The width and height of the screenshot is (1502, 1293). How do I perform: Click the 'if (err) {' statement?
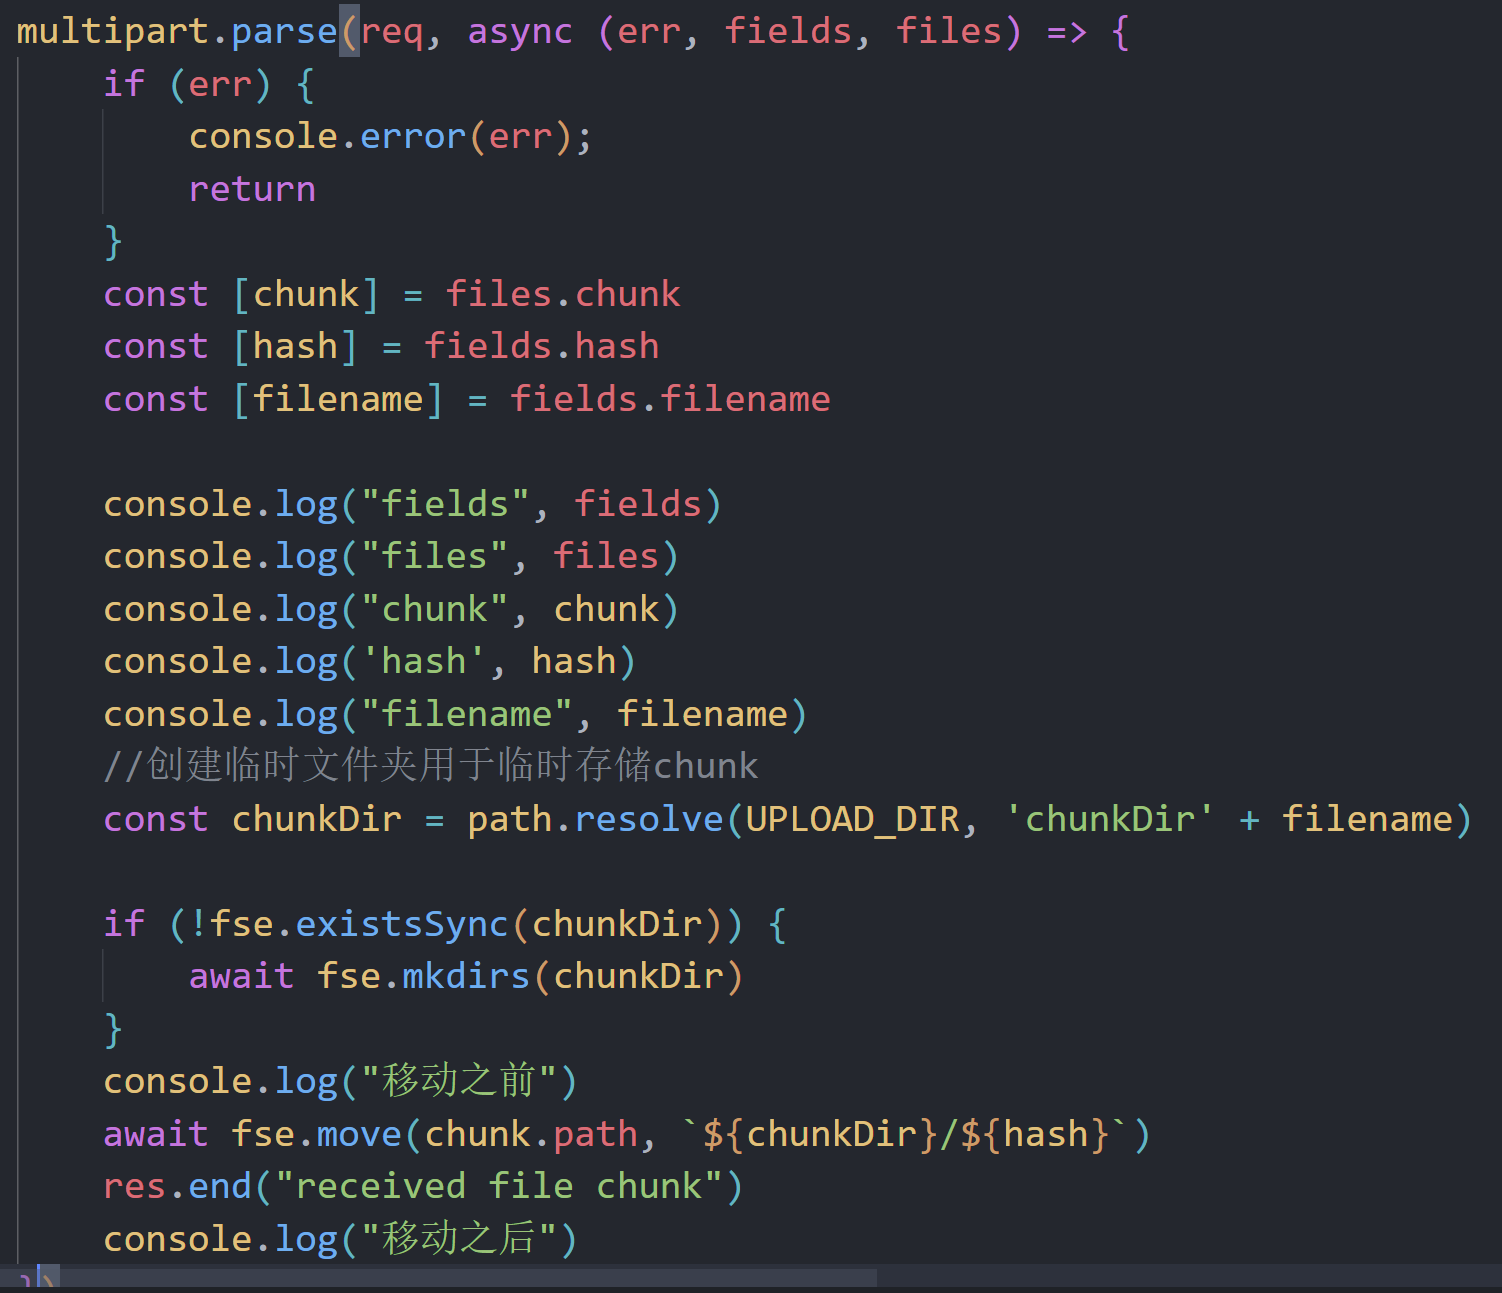point(209,84)
